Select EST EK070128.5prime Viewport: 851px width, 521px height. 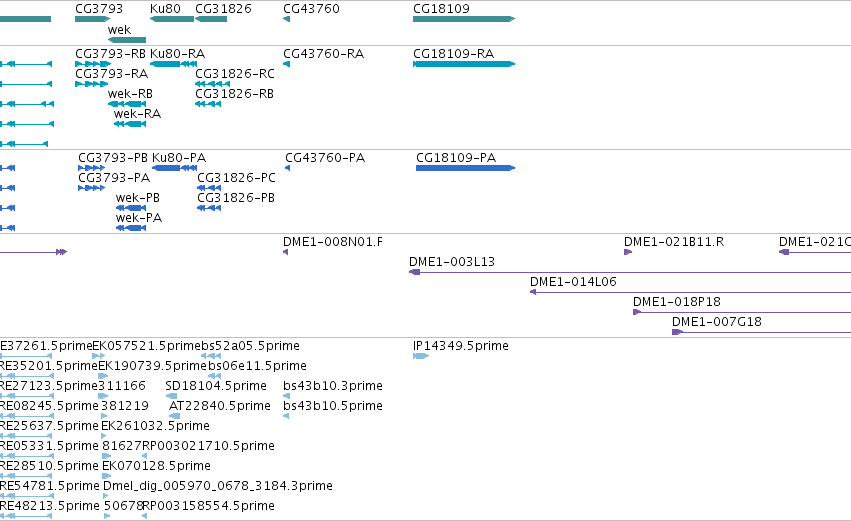[156, 467]
